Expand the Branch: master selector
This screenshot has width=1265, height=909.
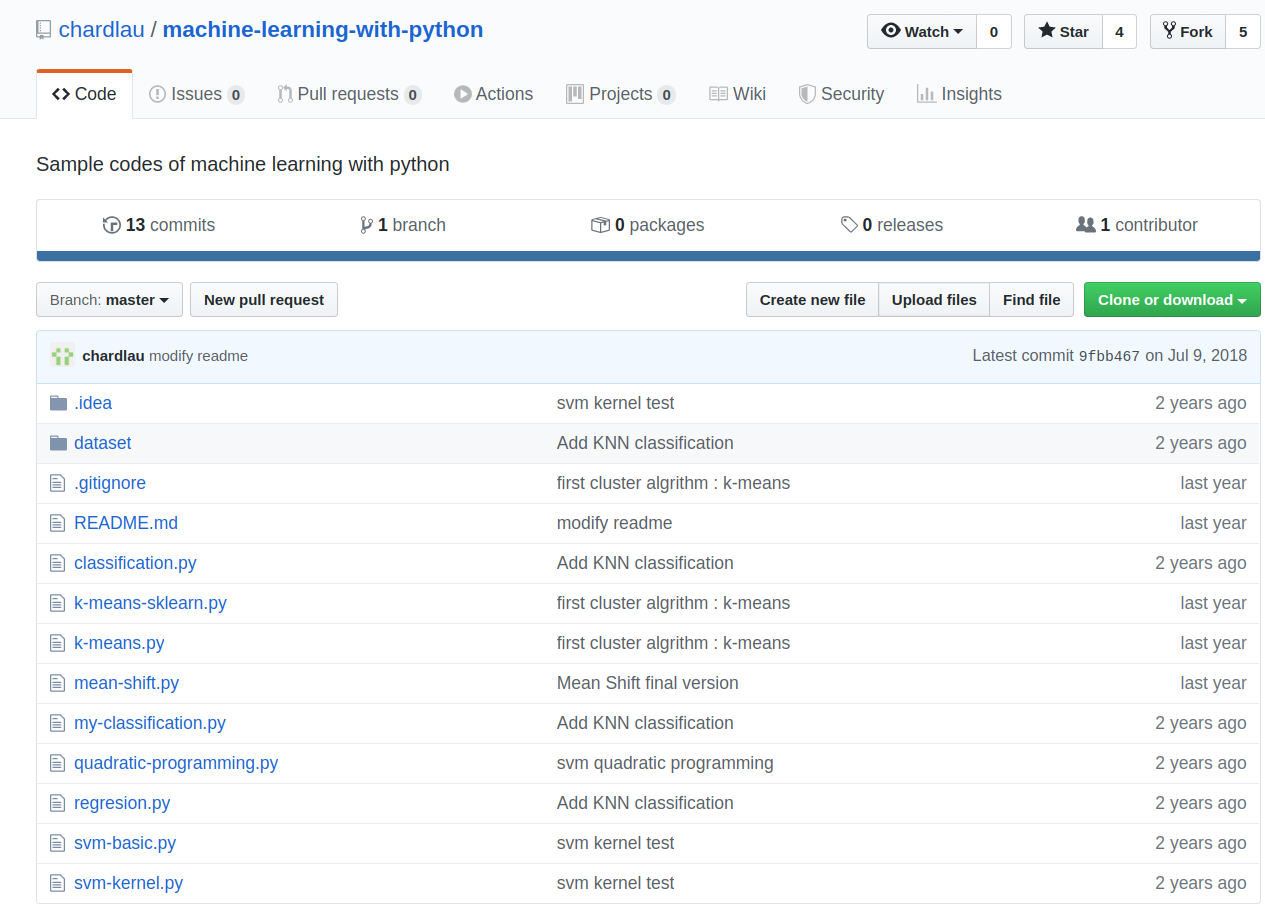[x=109, y=300]
